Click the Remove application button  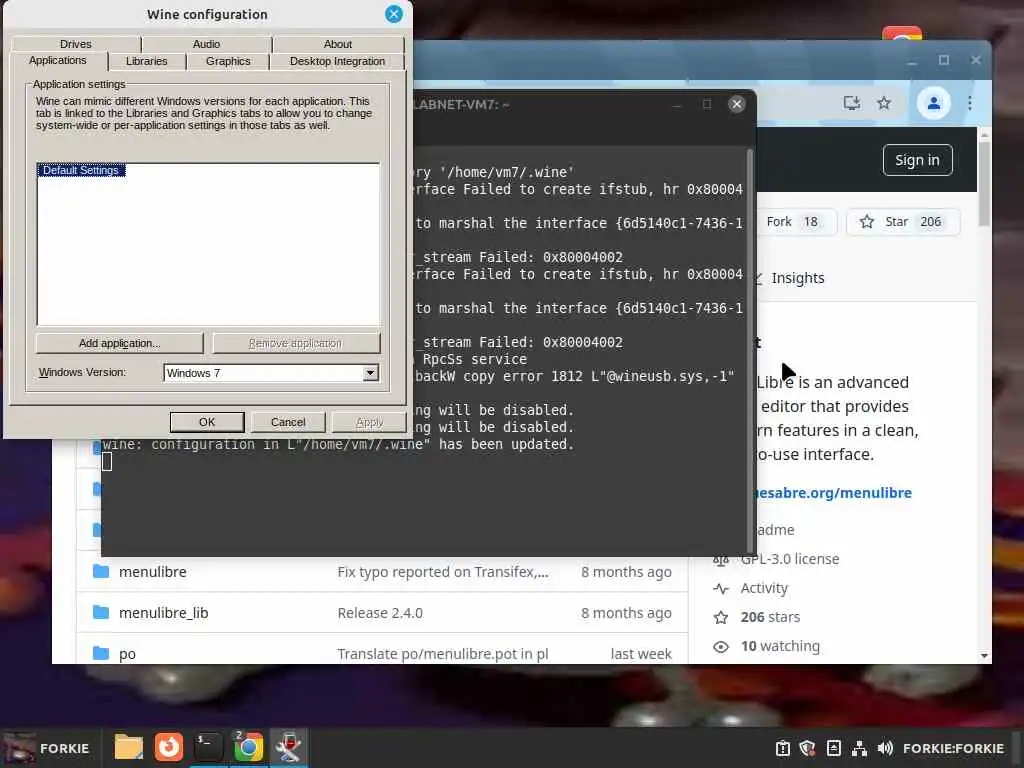296,343
